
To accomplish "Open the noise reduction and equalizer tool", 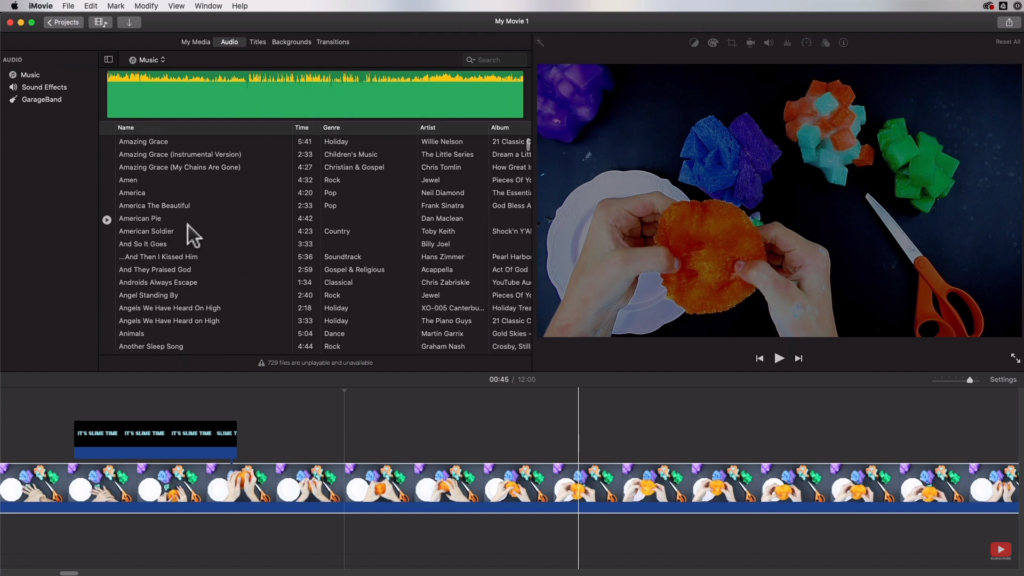I will (788, 42).
